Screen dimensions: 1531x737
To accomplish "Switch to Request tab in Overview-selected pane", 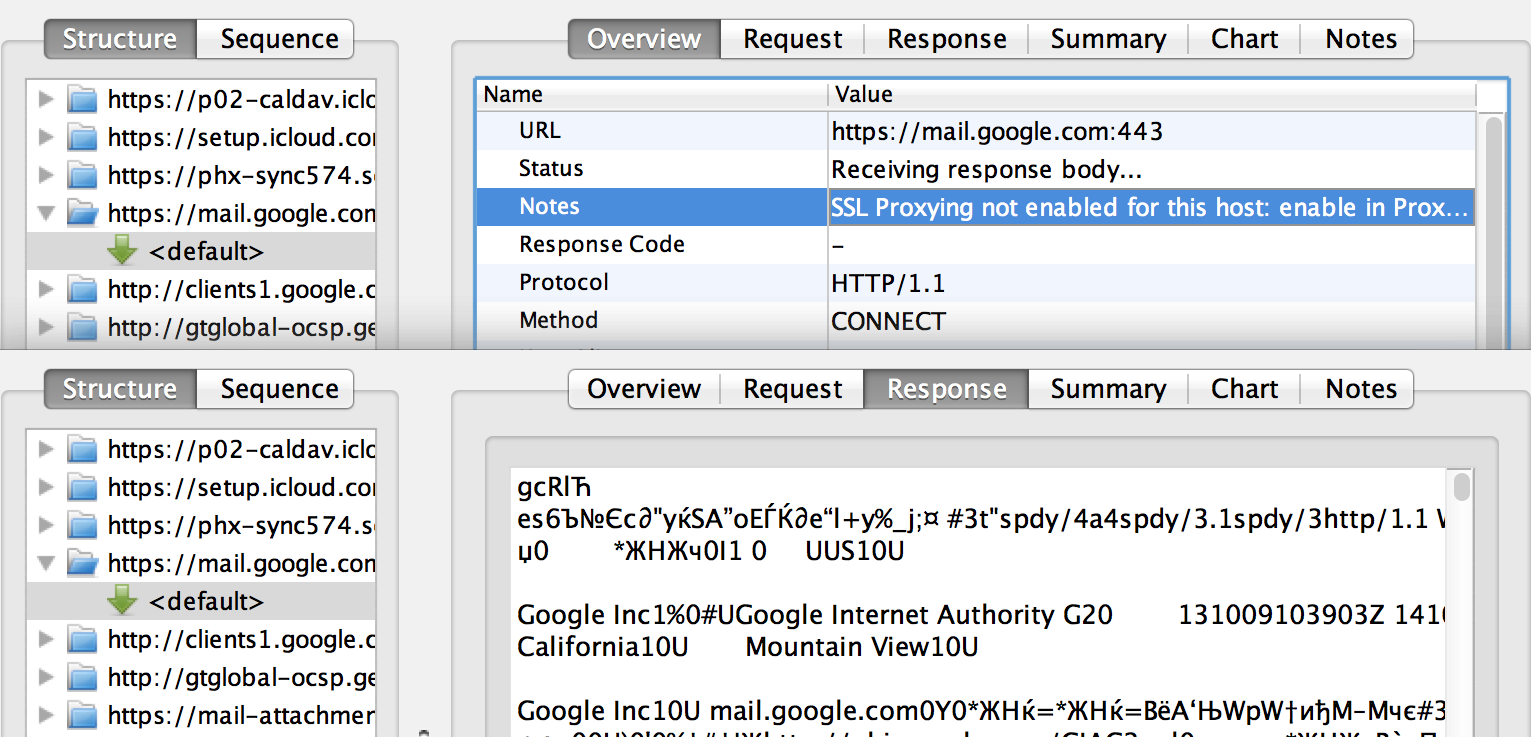I will pyautogui.click(x=793, y=39).
